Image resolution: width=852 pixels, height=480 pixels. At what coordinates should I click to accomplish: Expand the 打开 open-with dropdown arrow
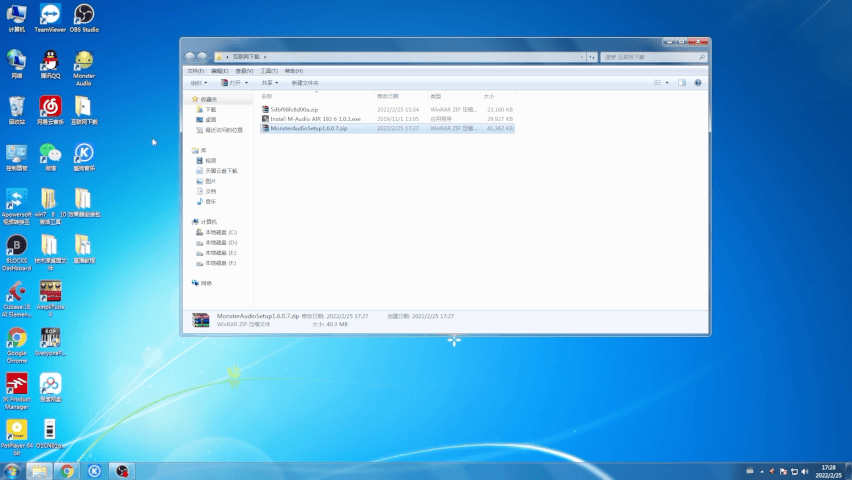(246, 83)
